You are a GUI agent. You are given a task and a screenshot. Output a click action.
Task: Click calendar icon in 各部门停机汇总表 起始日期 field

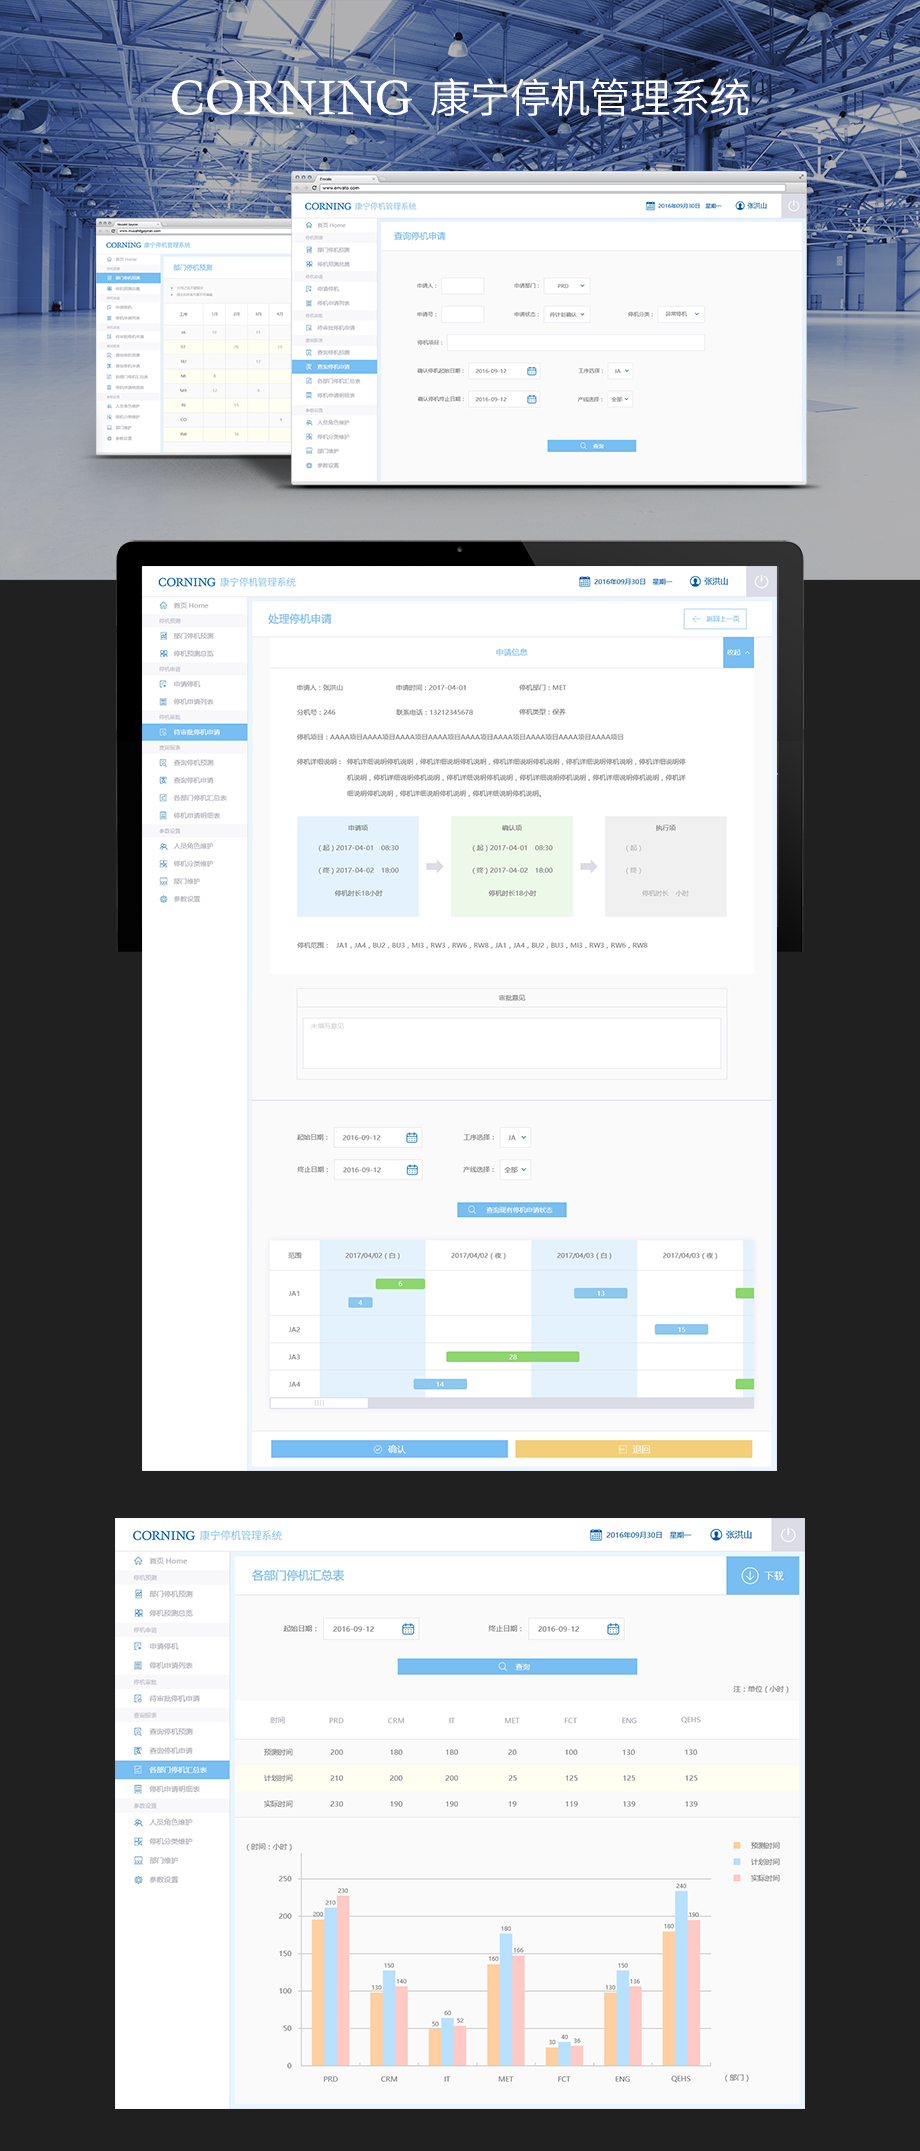point(408,1629)
